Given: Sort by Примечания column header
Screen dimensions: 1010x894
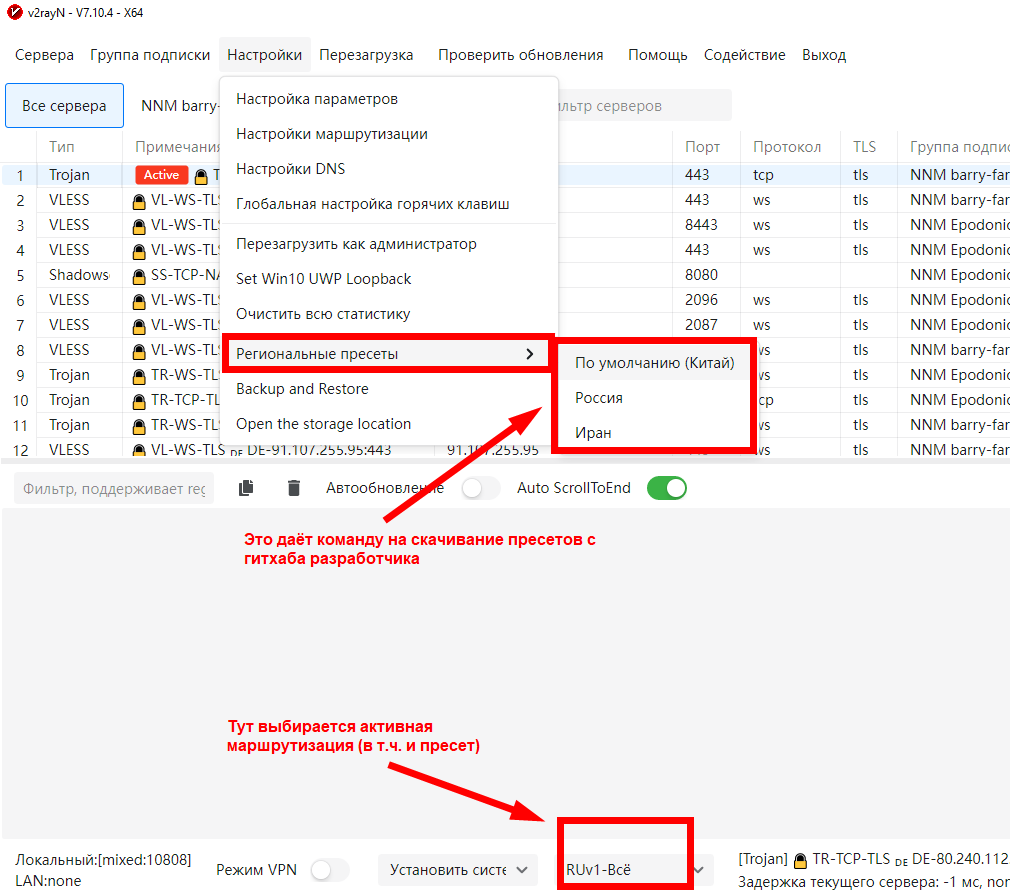Looking at the screenshot, I should click(172, 147).
